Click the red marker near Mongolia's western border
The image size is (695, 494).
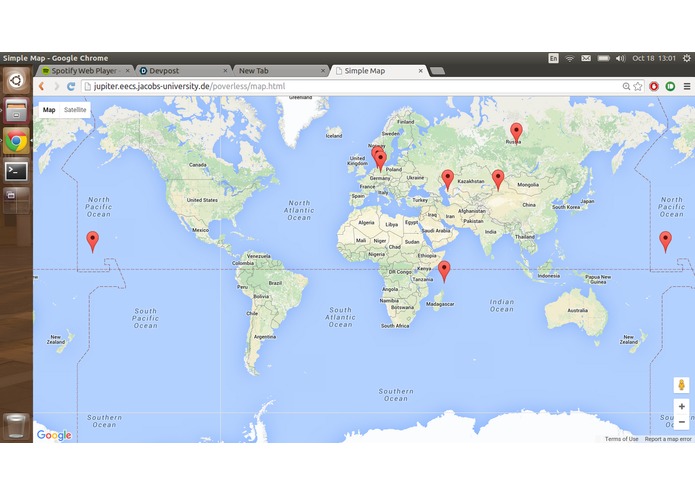[x=498, y=179]
